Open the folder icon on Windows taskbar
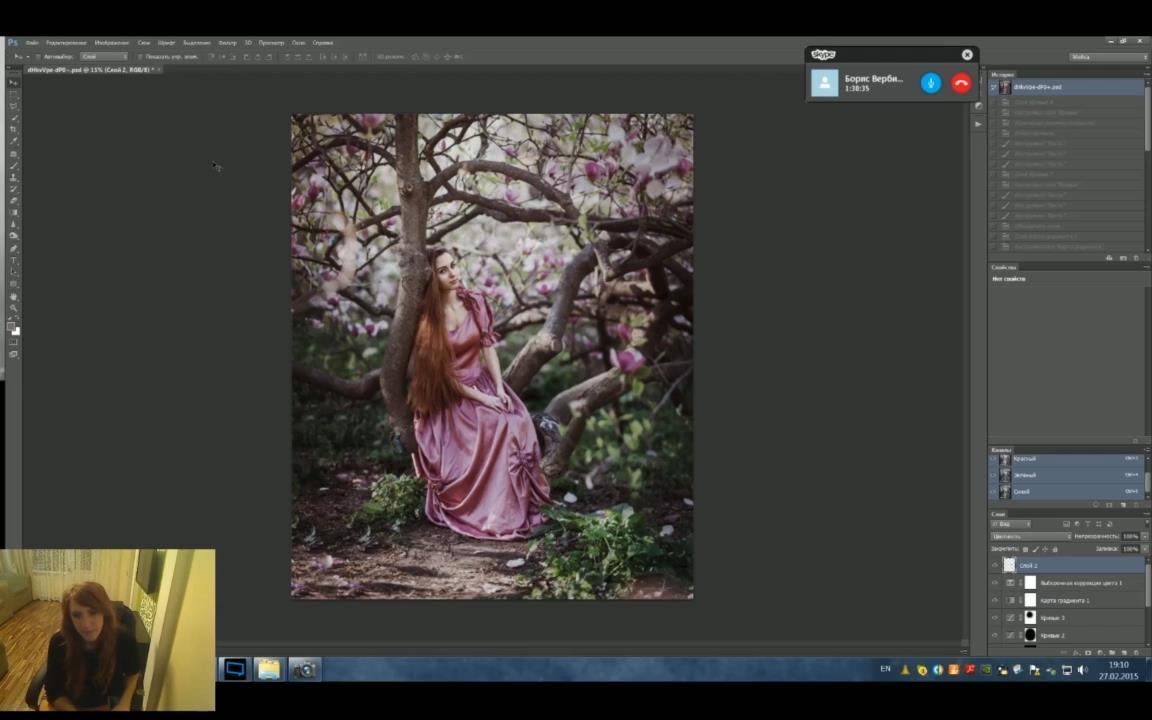 tap(269, 669)
